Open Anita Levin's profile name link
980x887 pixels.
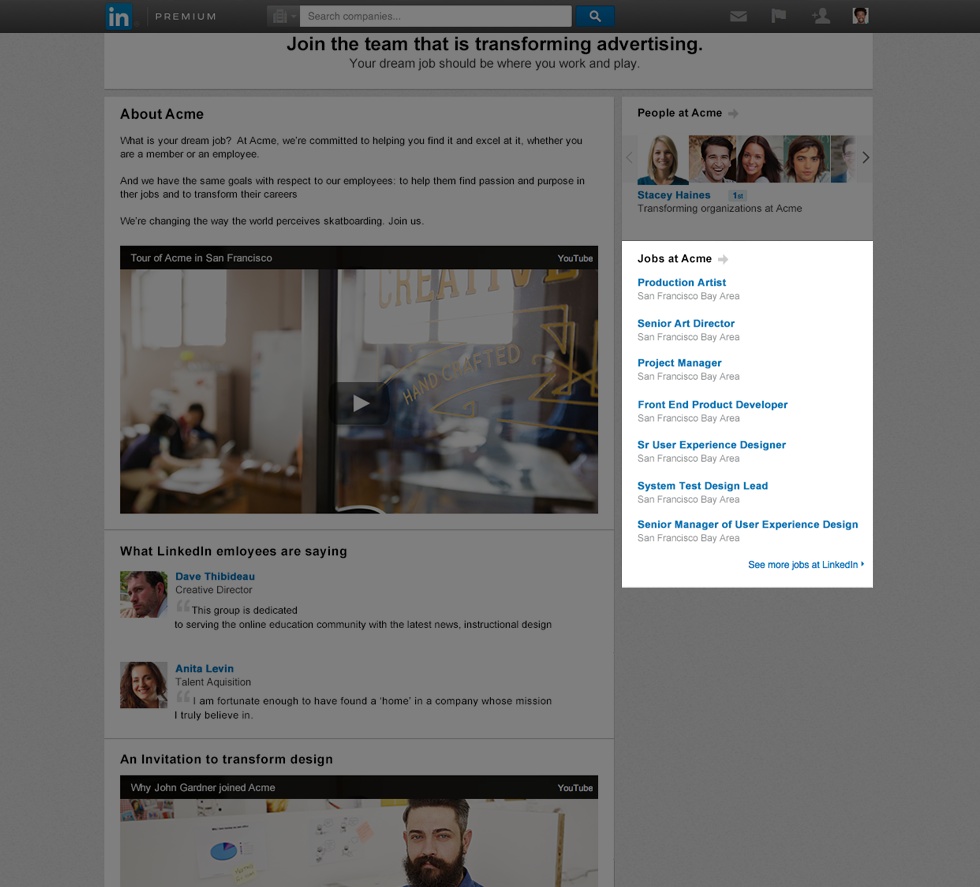(204, 669)
